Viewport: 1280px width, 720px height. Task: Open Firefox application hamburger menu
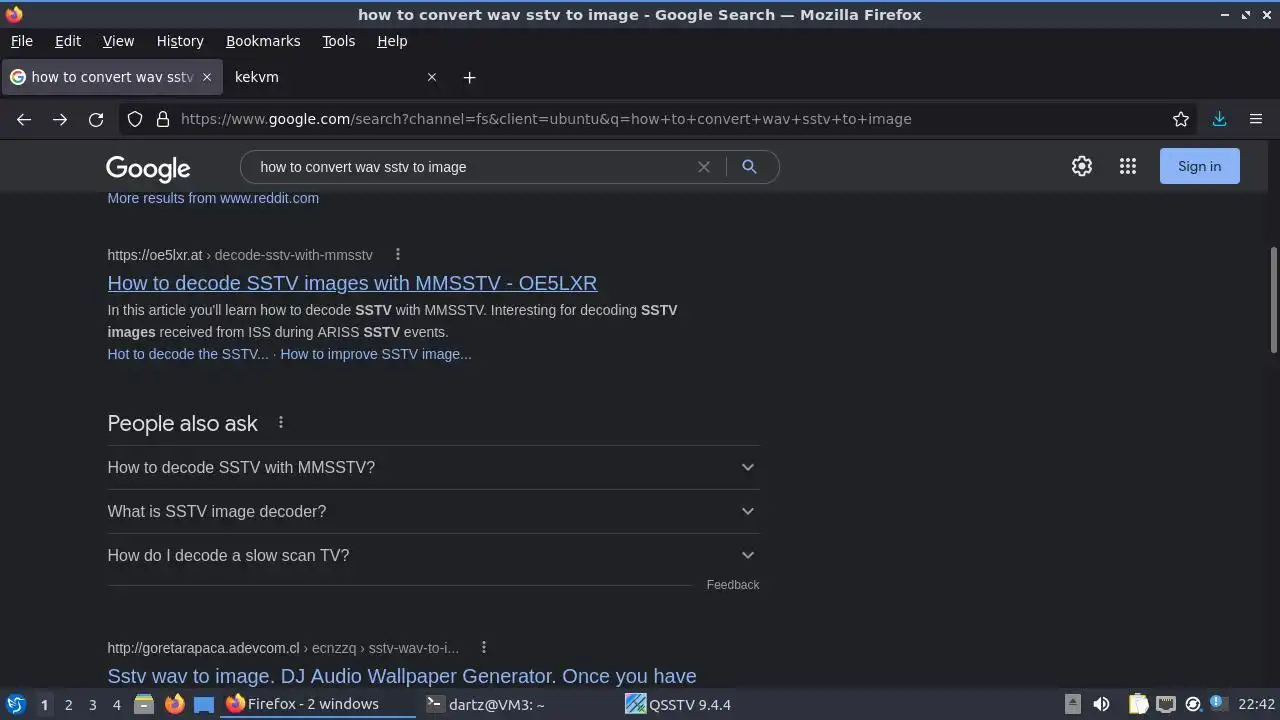[1256, 119]
